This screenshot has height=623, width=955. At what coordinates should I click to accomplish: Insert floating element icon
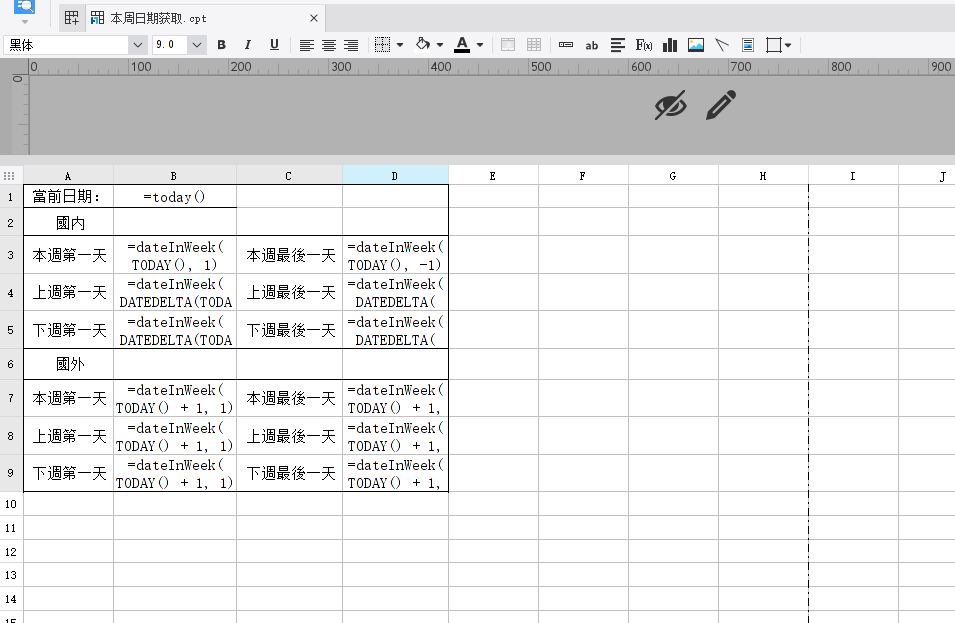click(x=774, y=45)
